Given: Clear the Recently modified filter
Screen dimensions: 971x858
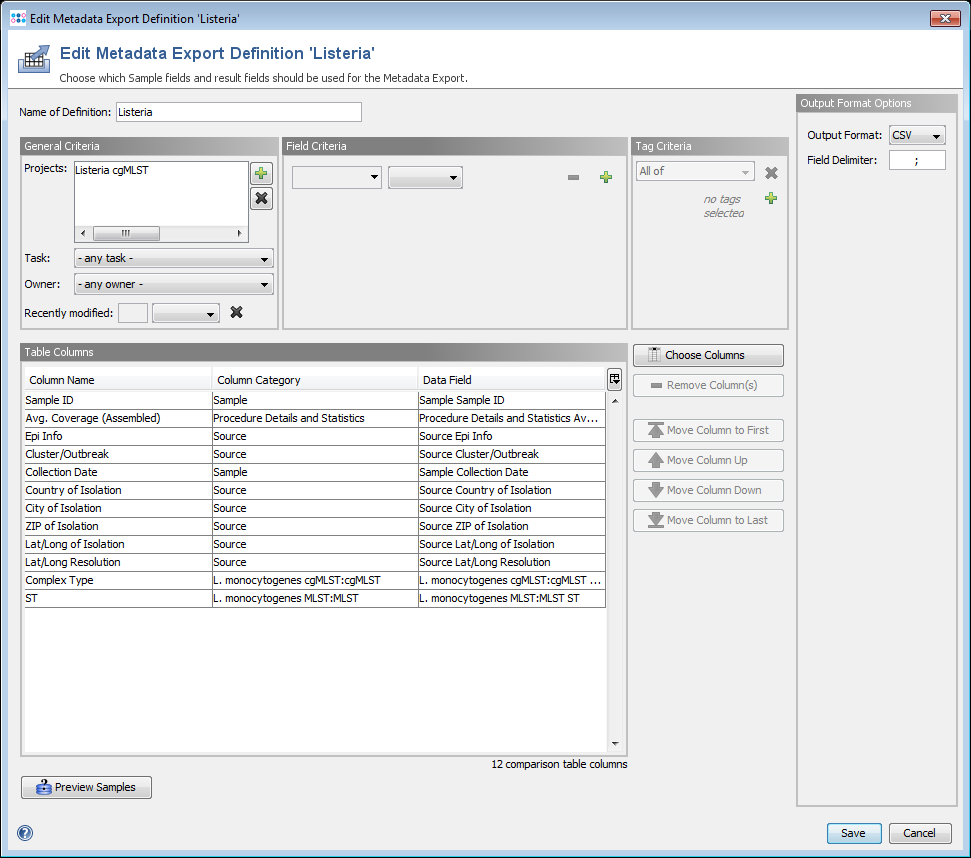Looking at the screenshot, I should pos(237,313).
